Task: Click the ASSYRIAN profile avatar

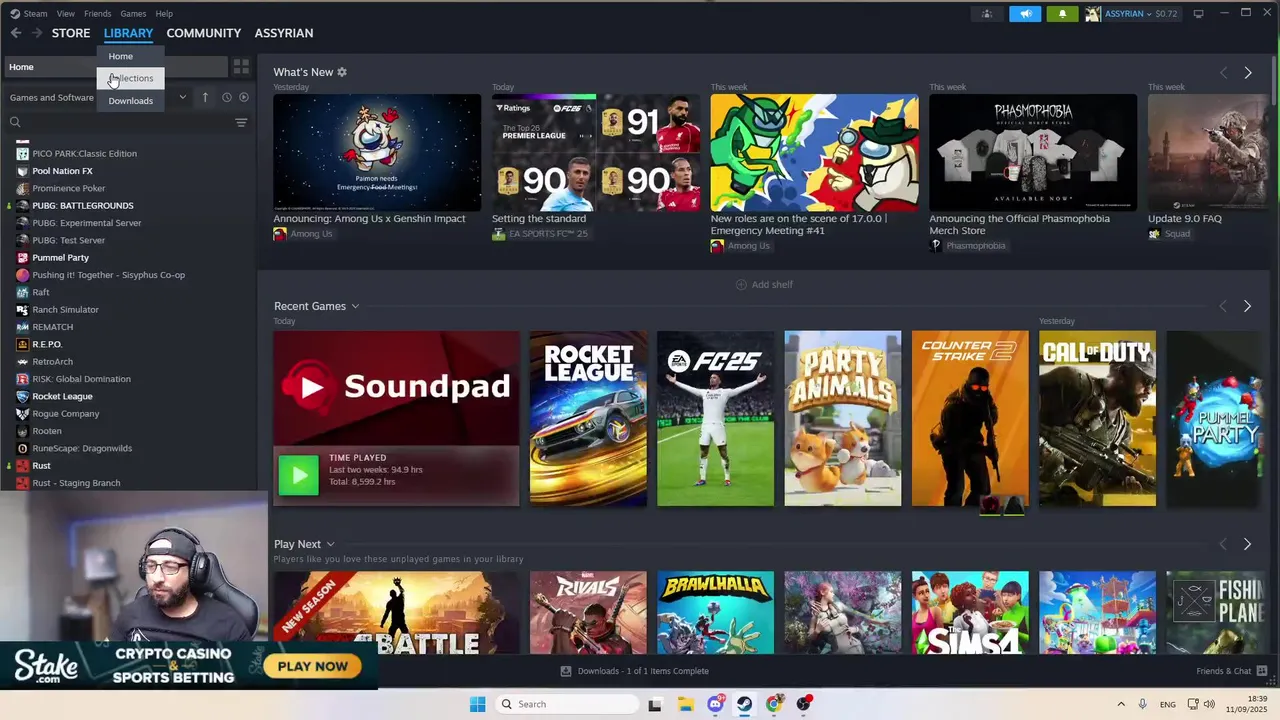Action: point(1093,14)
